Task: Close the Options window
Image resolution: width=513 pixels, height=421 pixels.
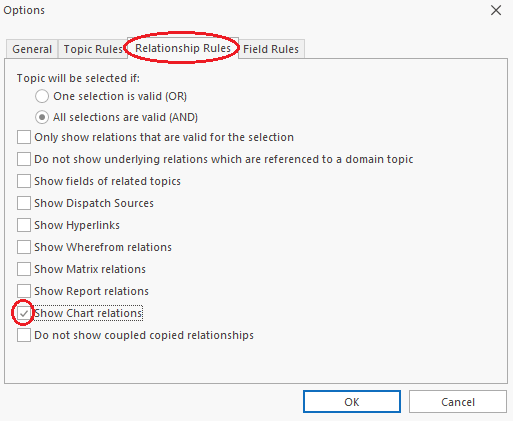Action: point(496,10)
